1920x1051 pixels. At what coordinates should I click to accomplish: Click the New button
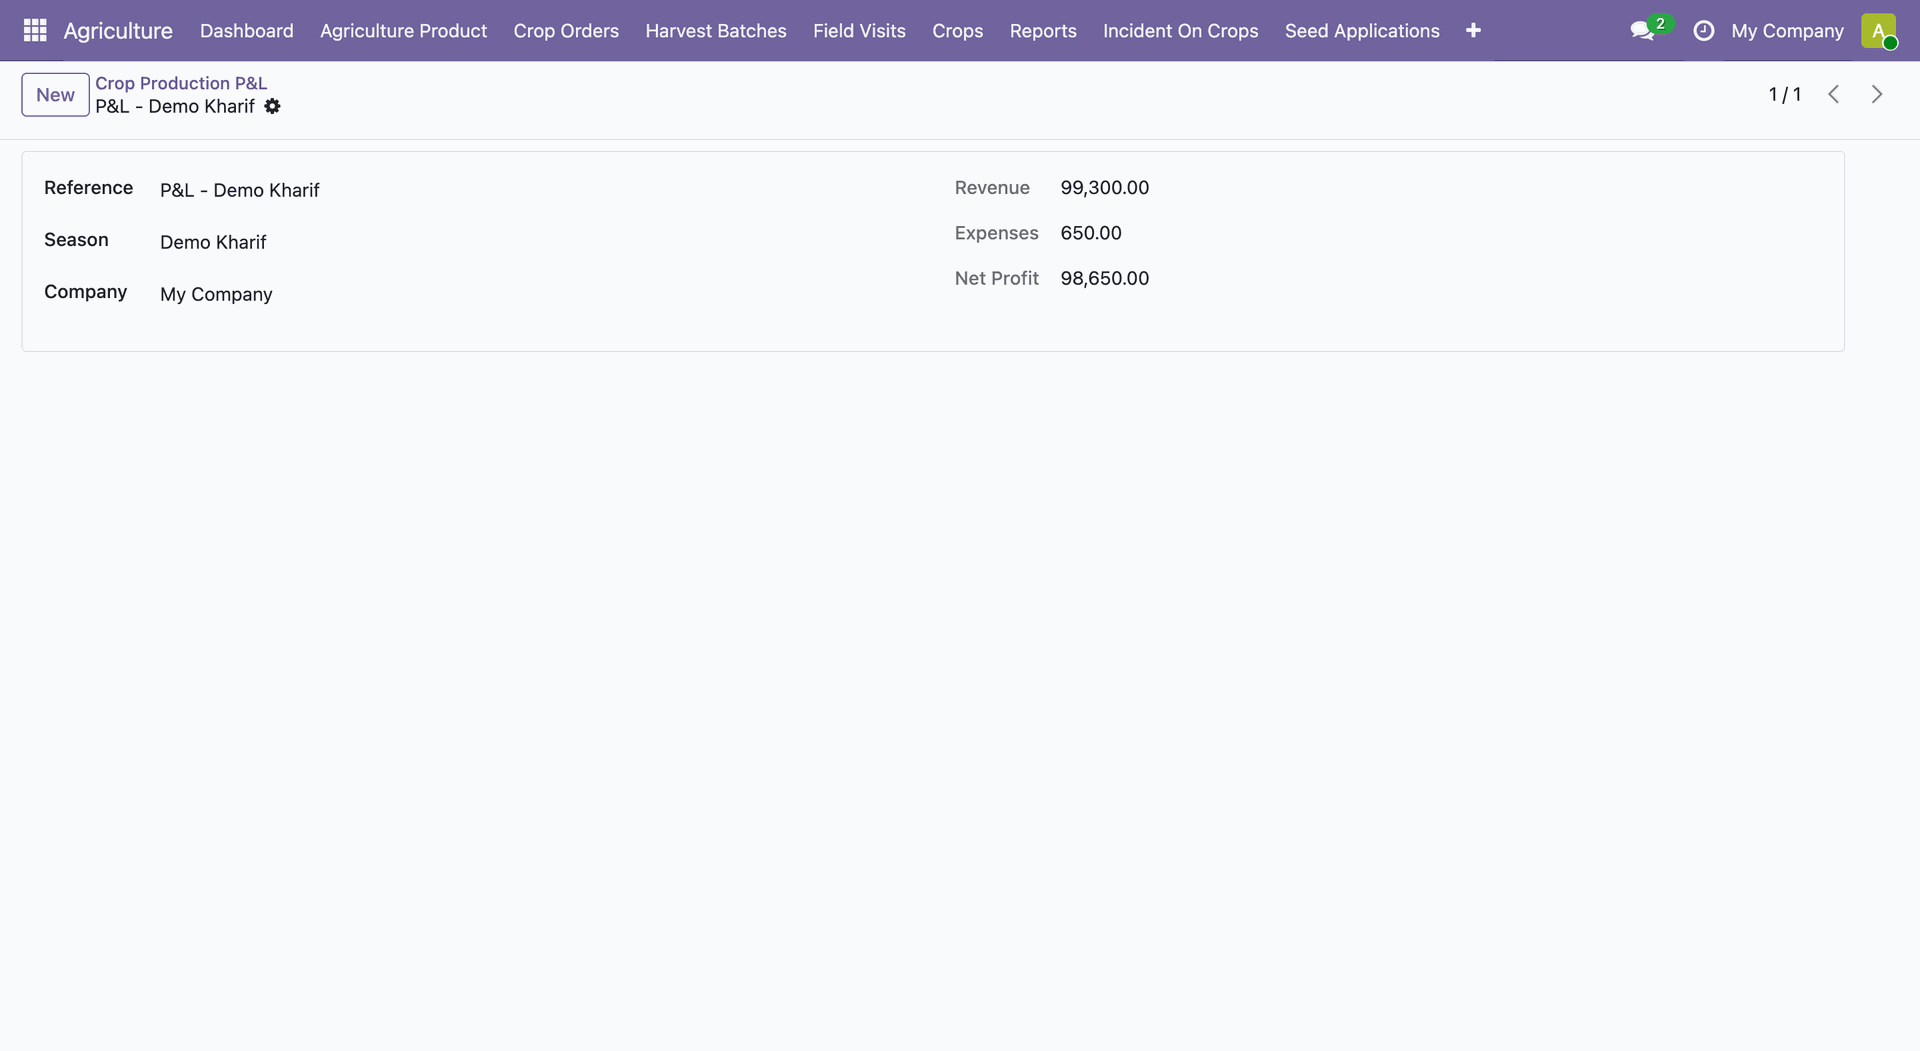coord(55,95)
